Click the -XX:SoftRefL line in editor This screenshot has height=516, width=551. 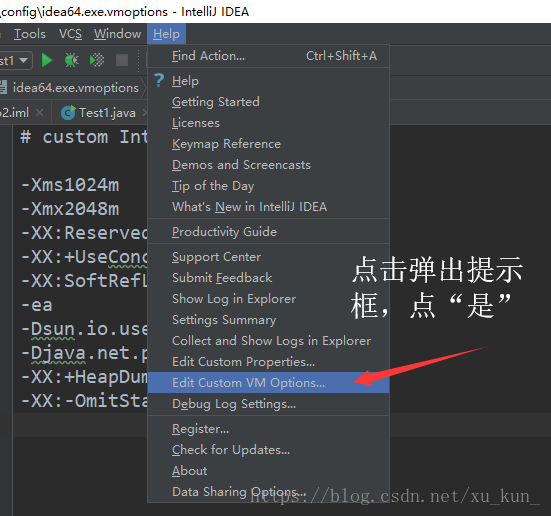(x=84, y=281)
